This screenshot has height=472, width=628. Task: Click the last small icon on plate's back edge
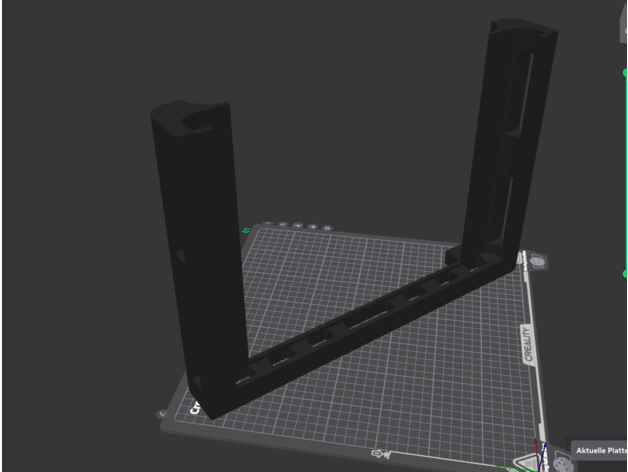(326, 226)
